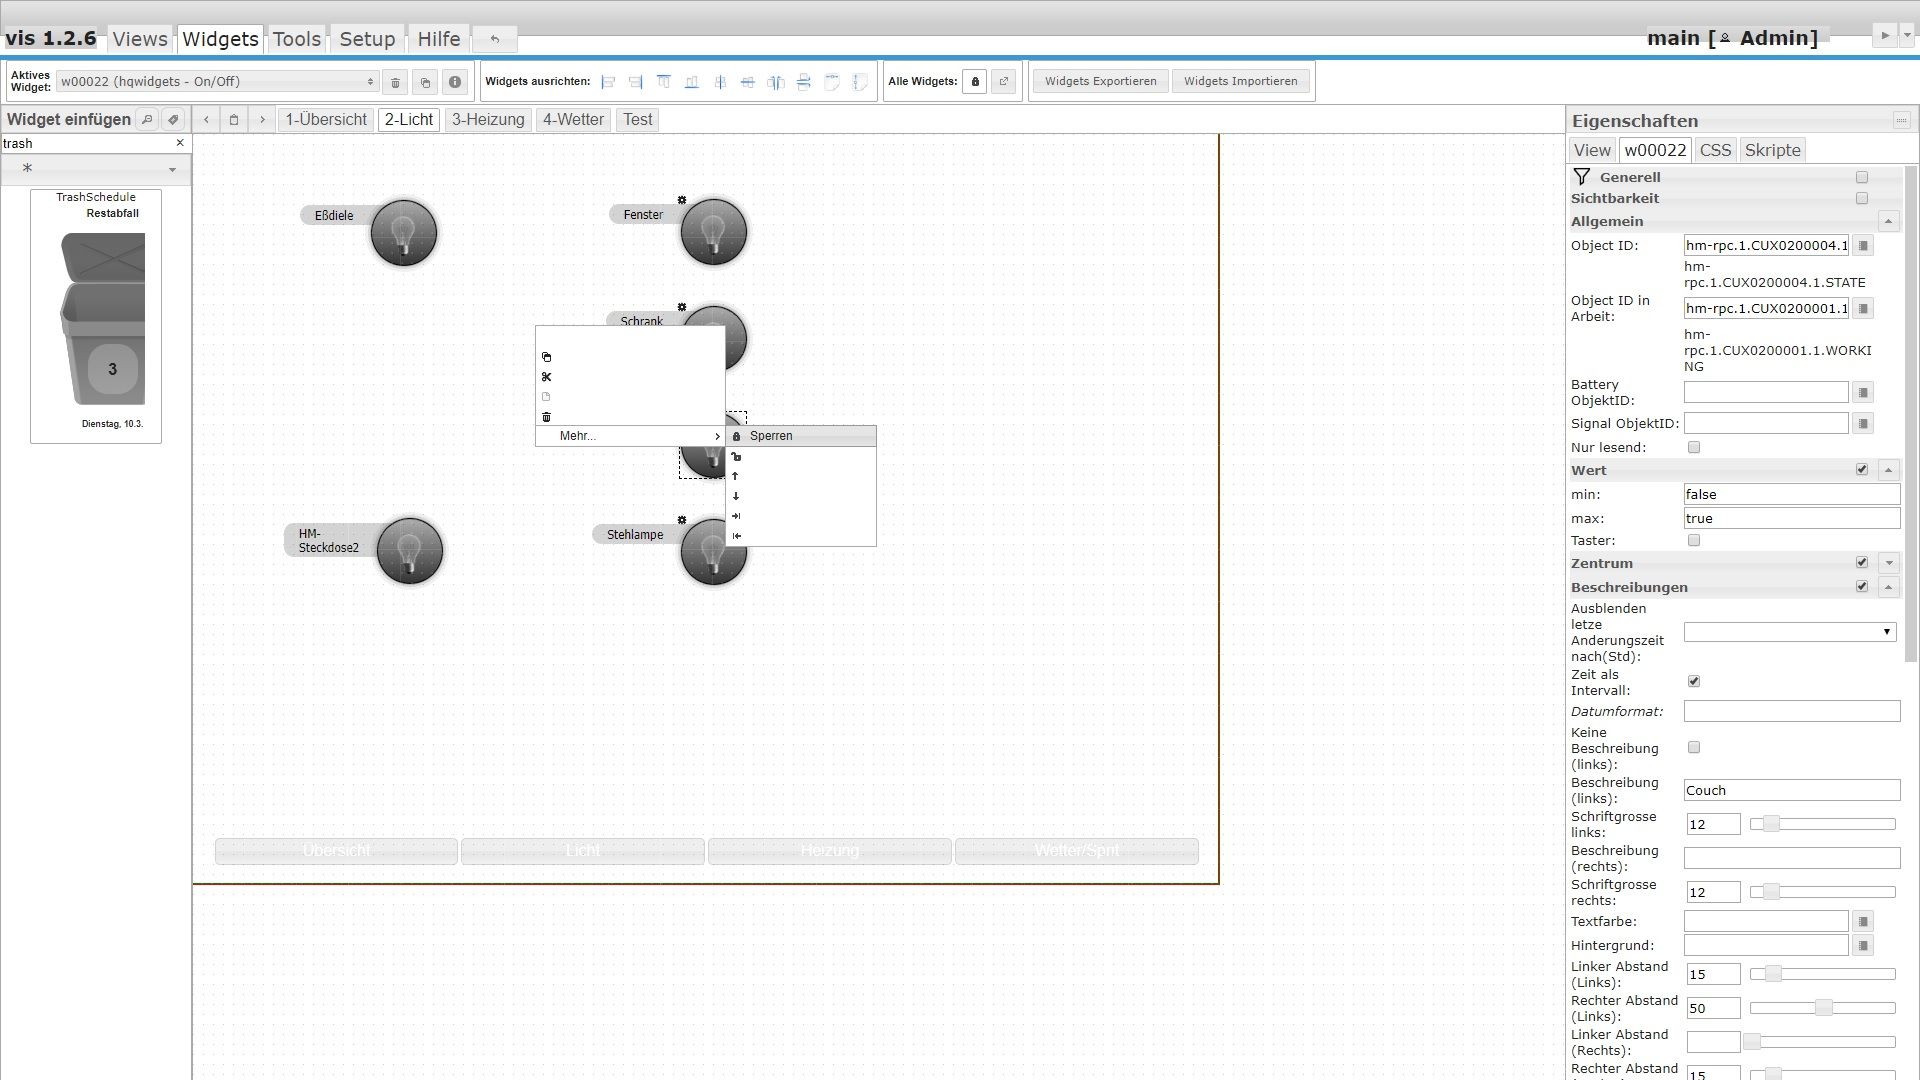Uncheck the Wert section checkbox
Image resolution: width=1920 pixels, height=1080 pixels.
coord(1862,469)
